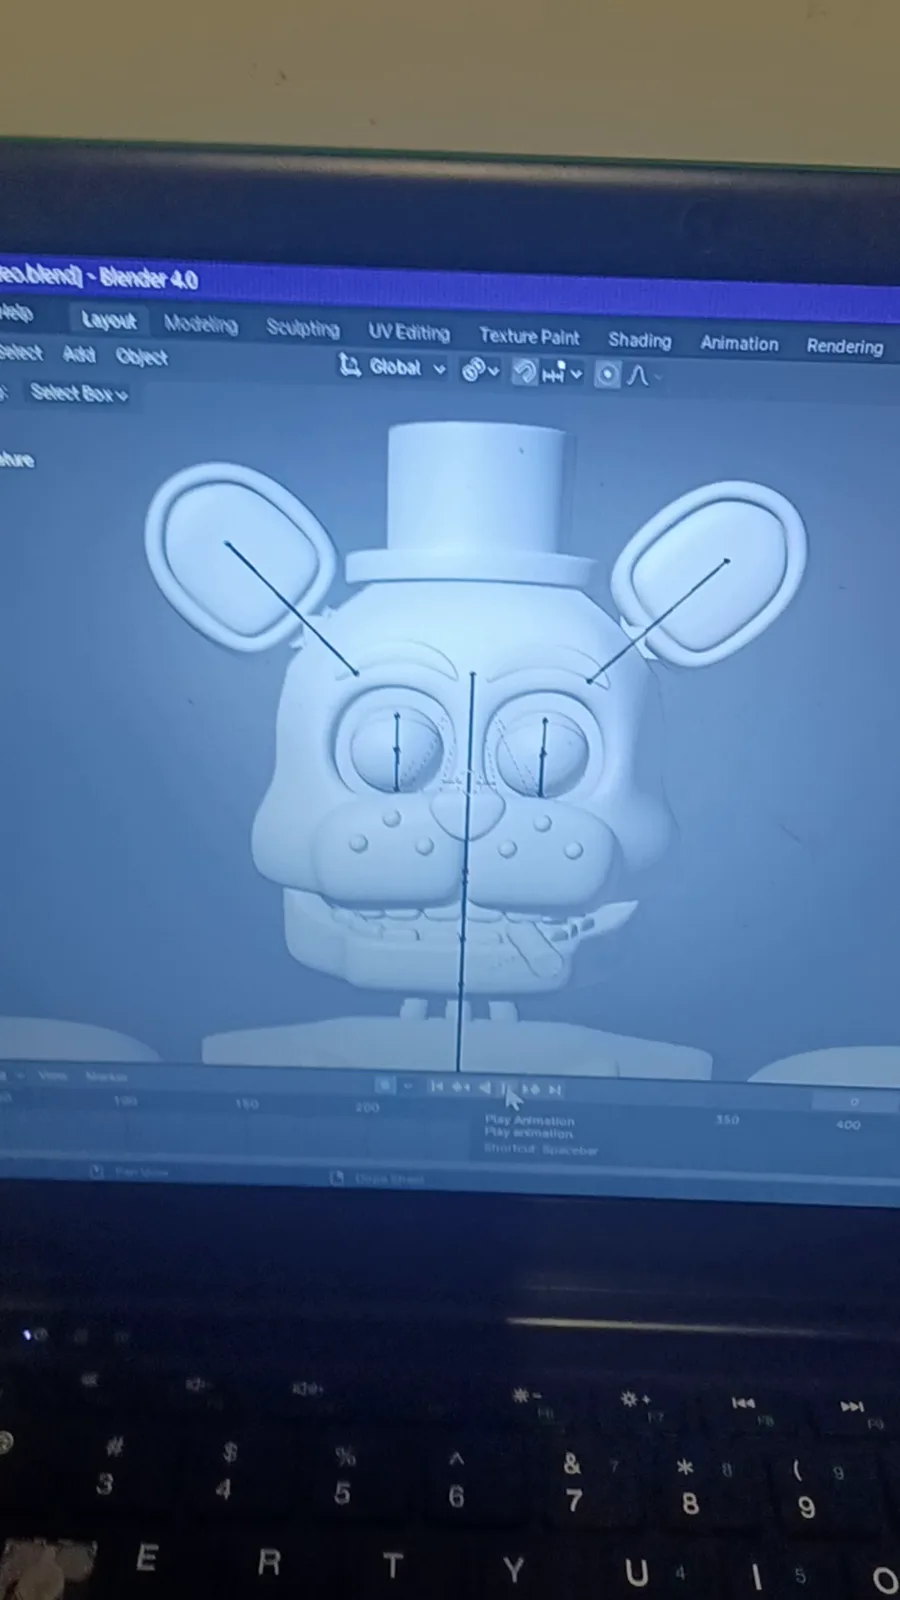Open the Help menu

(x=16, y=313)
